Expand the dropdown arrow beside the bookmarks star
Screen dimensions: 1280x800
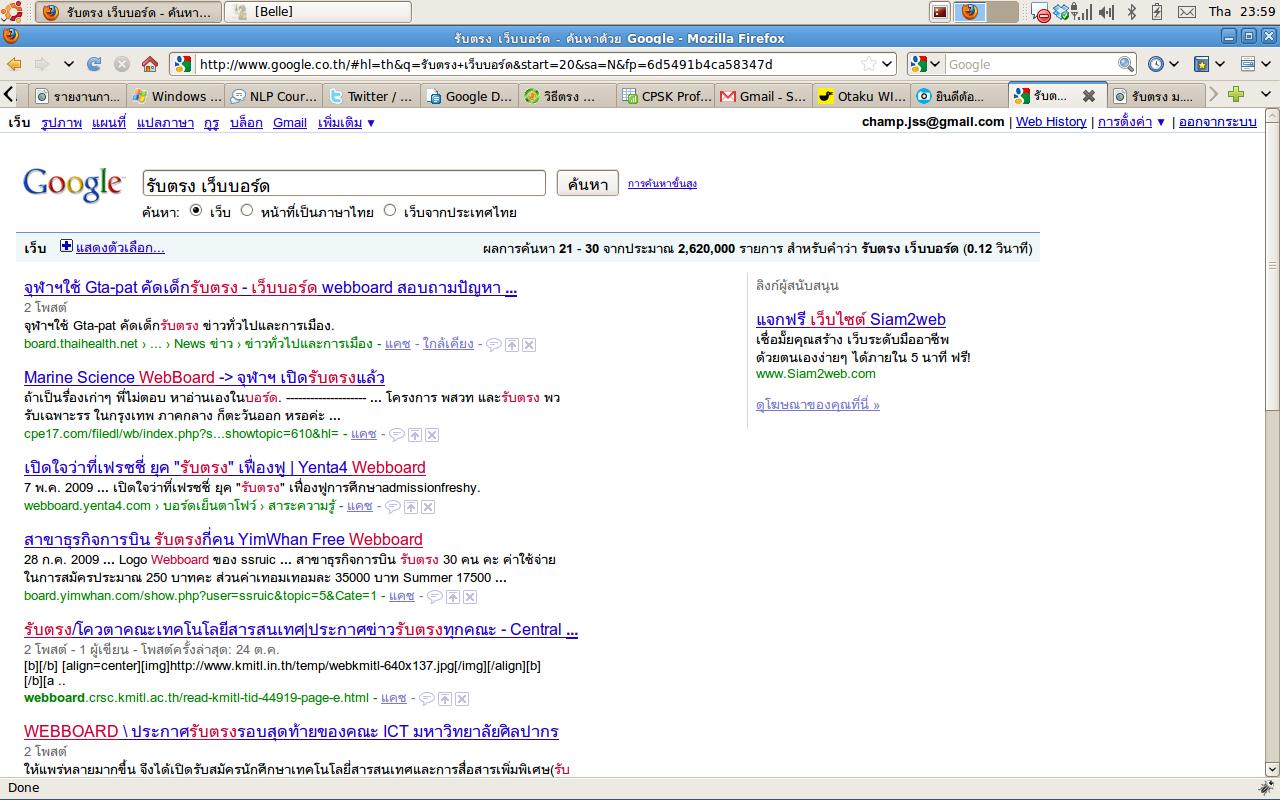point(1222,64)
